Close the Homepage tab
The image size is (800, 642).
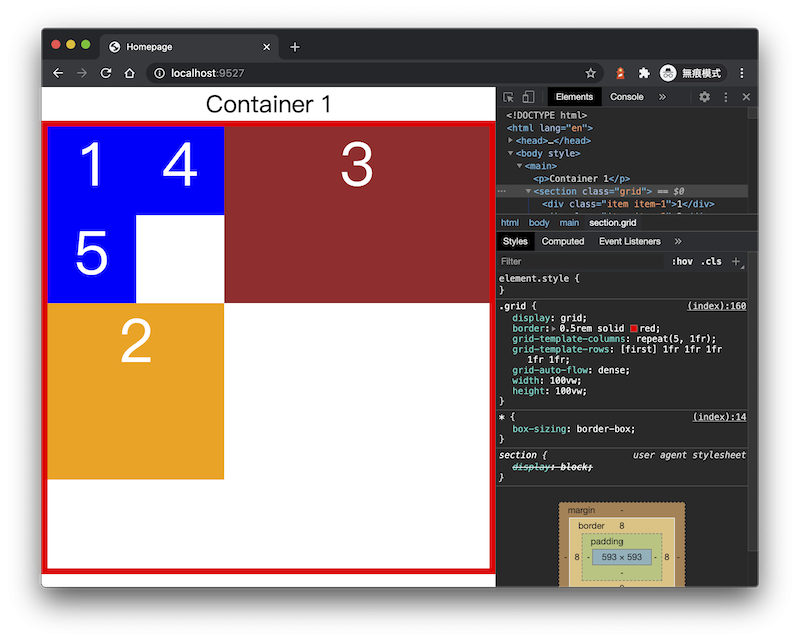(x=266, y=47)
